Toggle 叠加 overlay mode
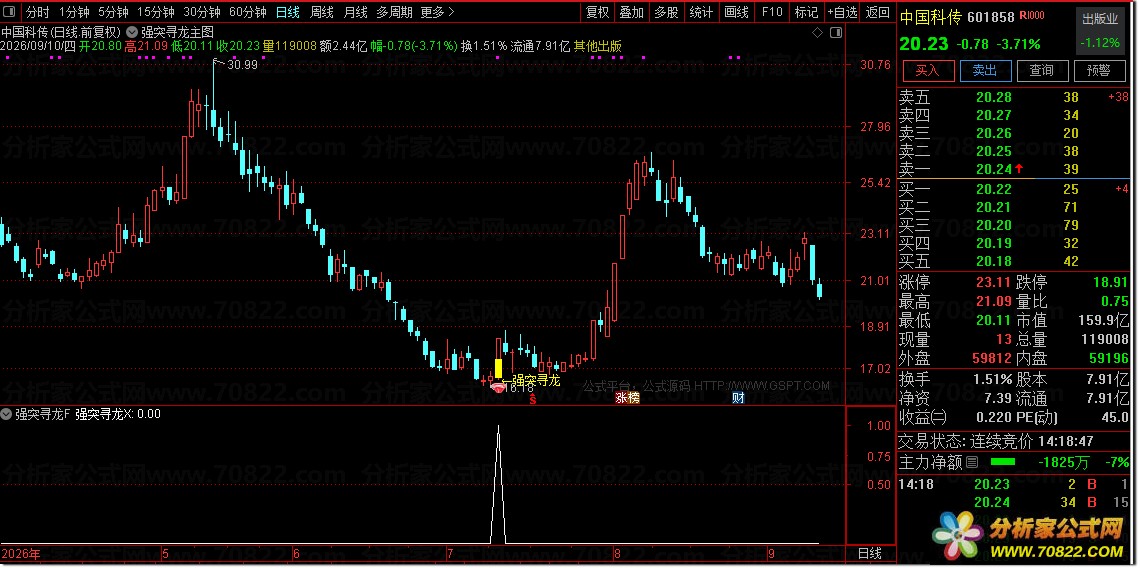The image size is (1140, 568). coord(631,12)
